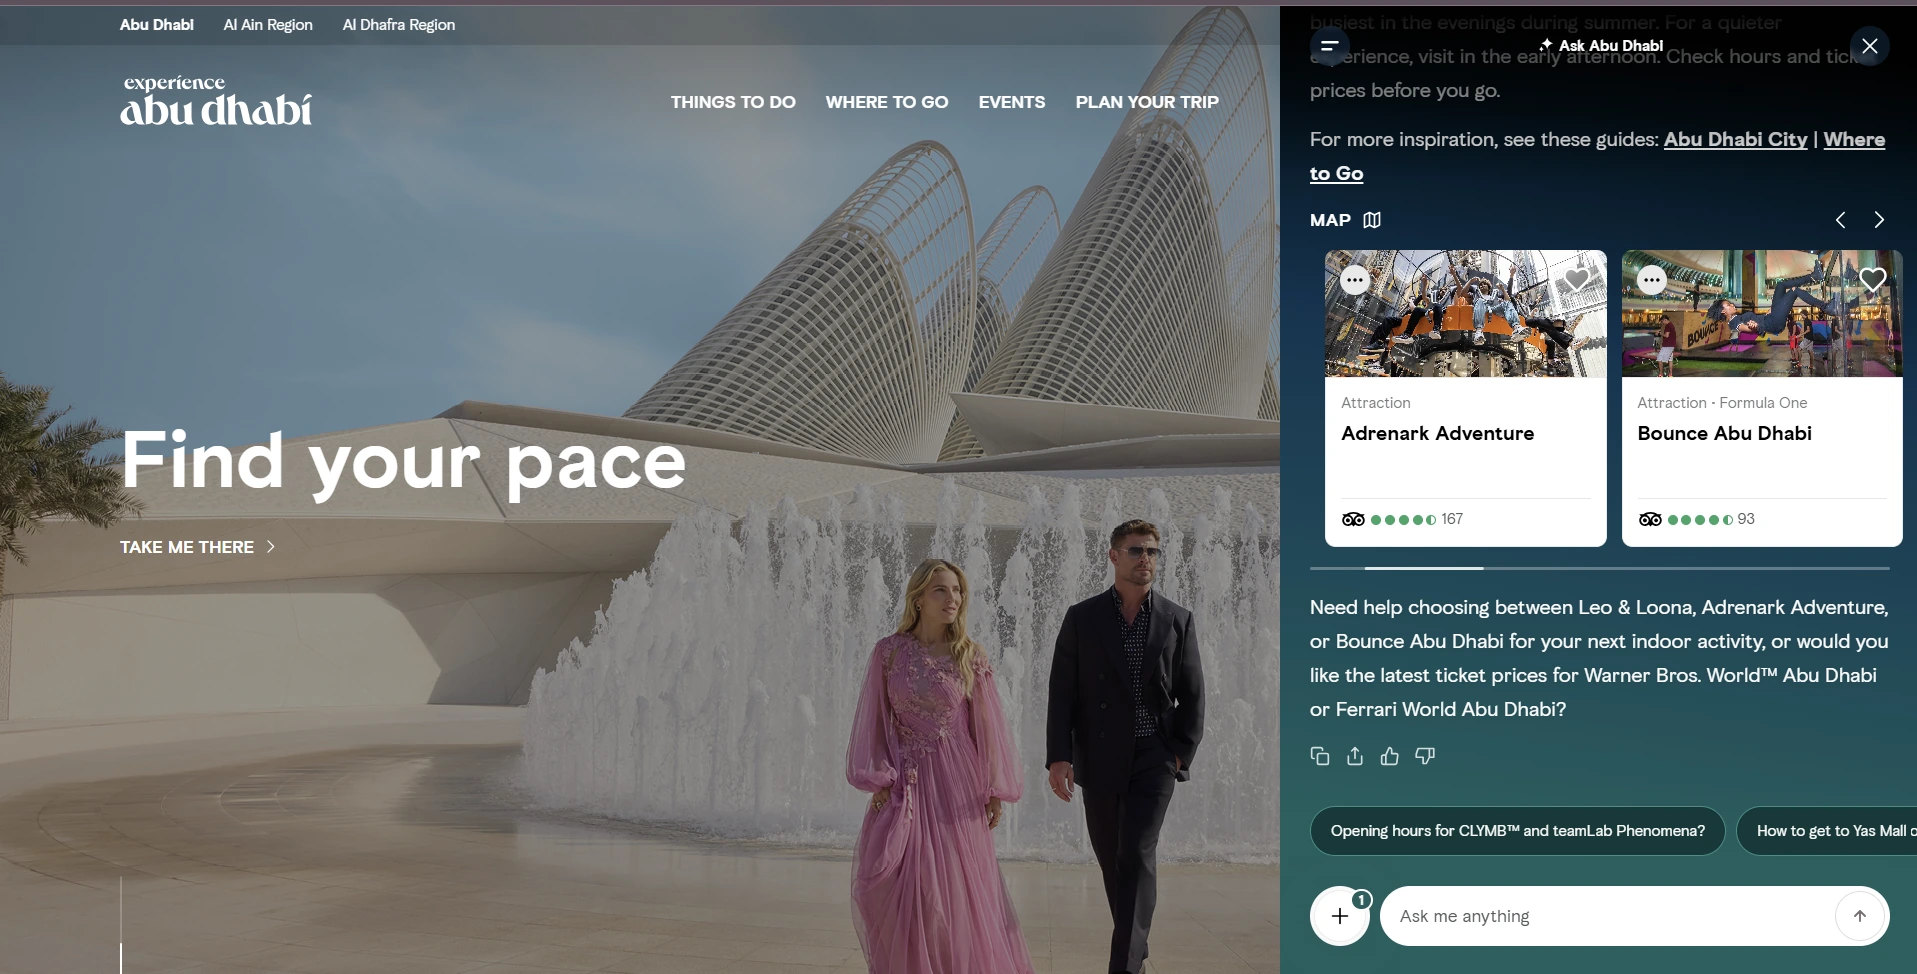1917x974 pixels.
Task: Open more options on Bounce Abu Dhabi card
Action: [1652, 280]
